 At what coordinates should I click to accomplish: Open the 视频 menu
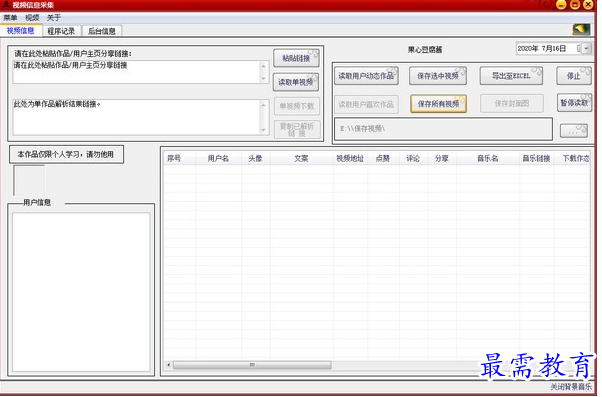tap(32, 18)
